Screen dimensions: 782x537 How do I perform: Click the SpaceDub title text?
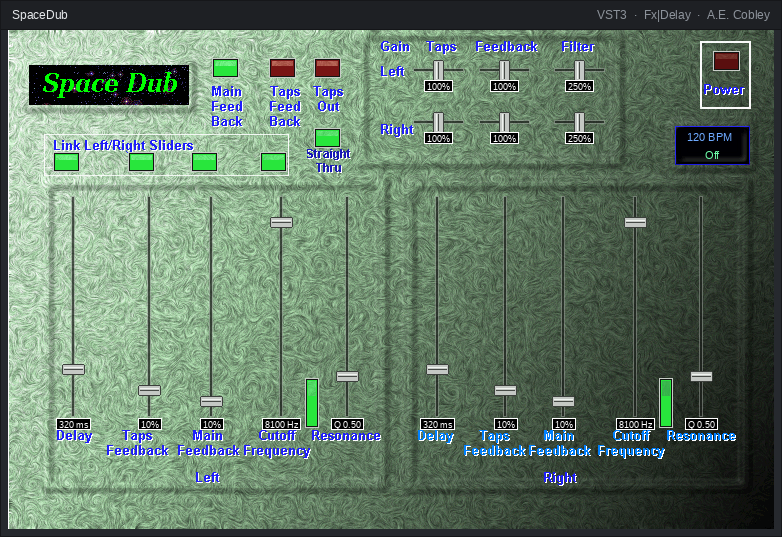point(40,15)
